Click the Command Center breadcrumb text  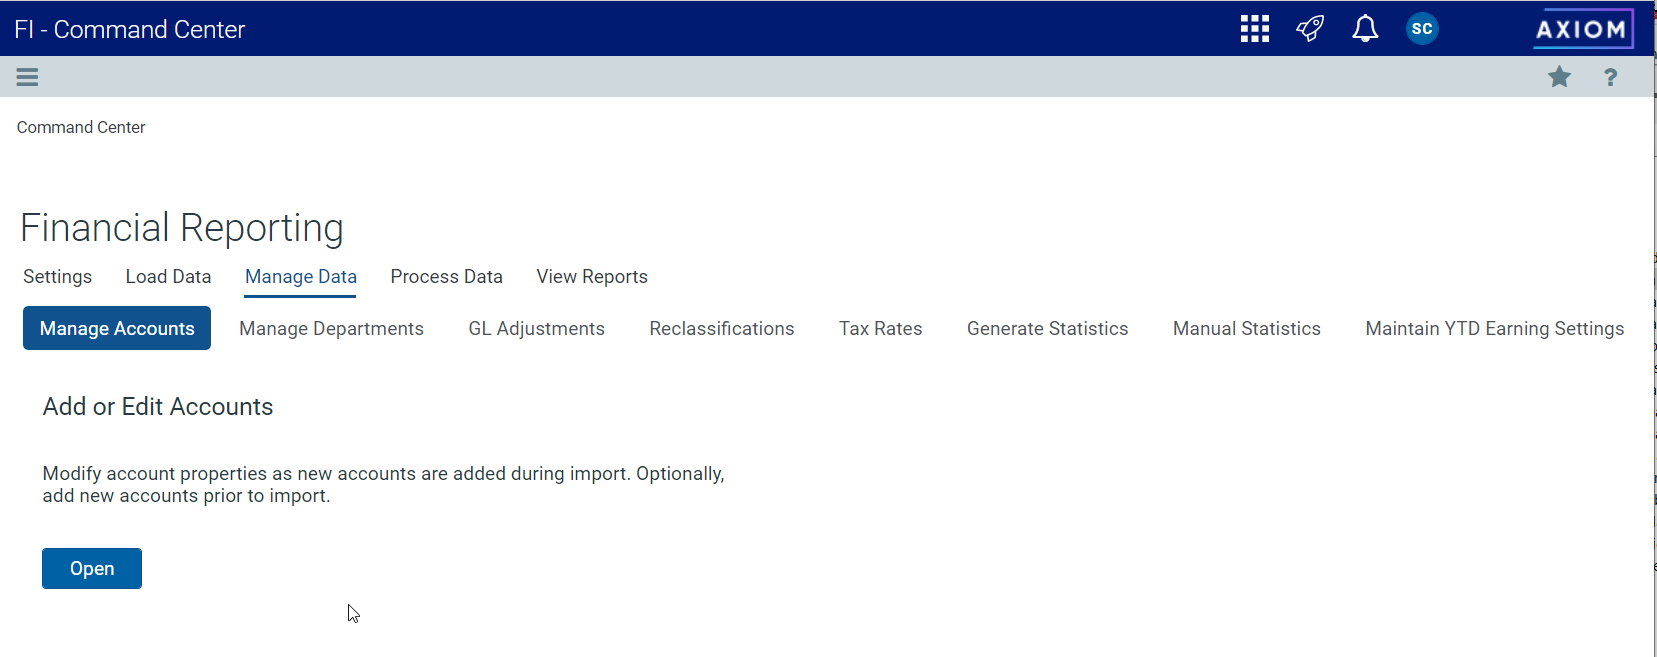coord(81,127)
